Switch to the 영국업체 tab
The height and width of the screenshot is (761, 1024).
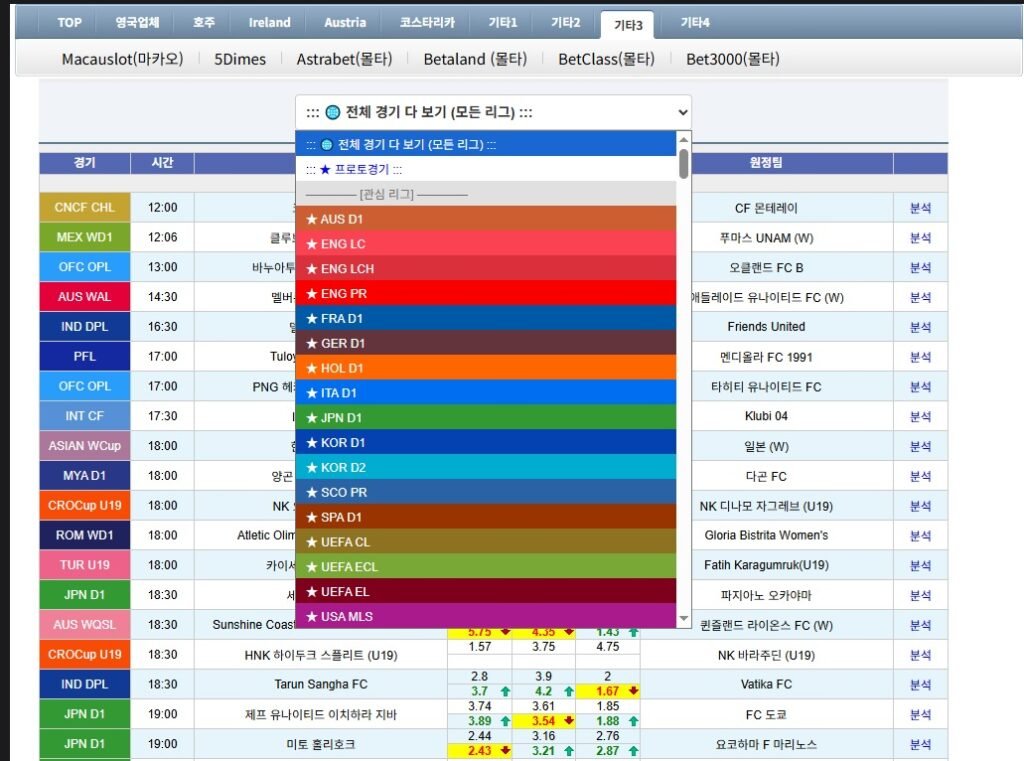tap(137, 22)
